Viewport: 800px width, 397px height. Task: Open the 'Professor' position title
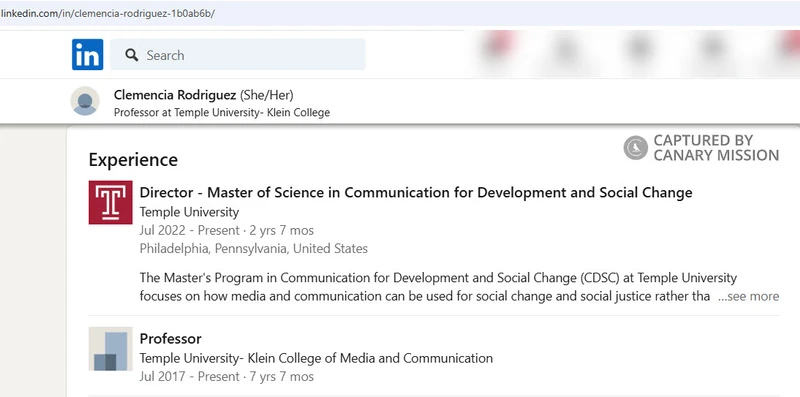coord(170,339)
